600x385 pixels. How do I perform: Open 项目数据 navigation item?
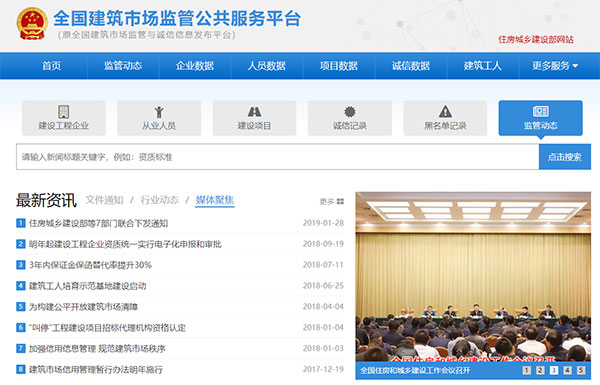[339, 66]
